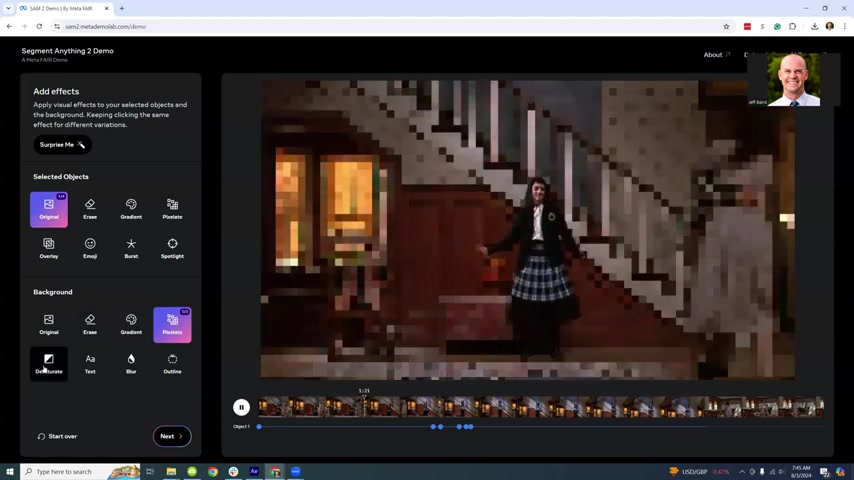The width and height of the screenshot is (854, 480).
Task: Open the Chrome extensions puzzle icon
Action: pyautogui.click(x=792, y=26)
